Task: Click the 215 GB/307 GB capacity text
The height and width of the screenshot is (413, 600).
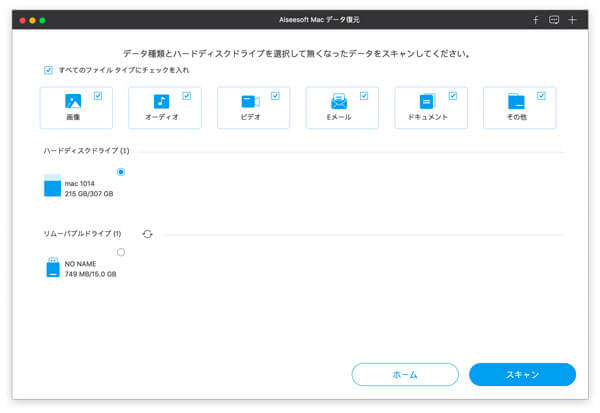Action: click(89, 194)
